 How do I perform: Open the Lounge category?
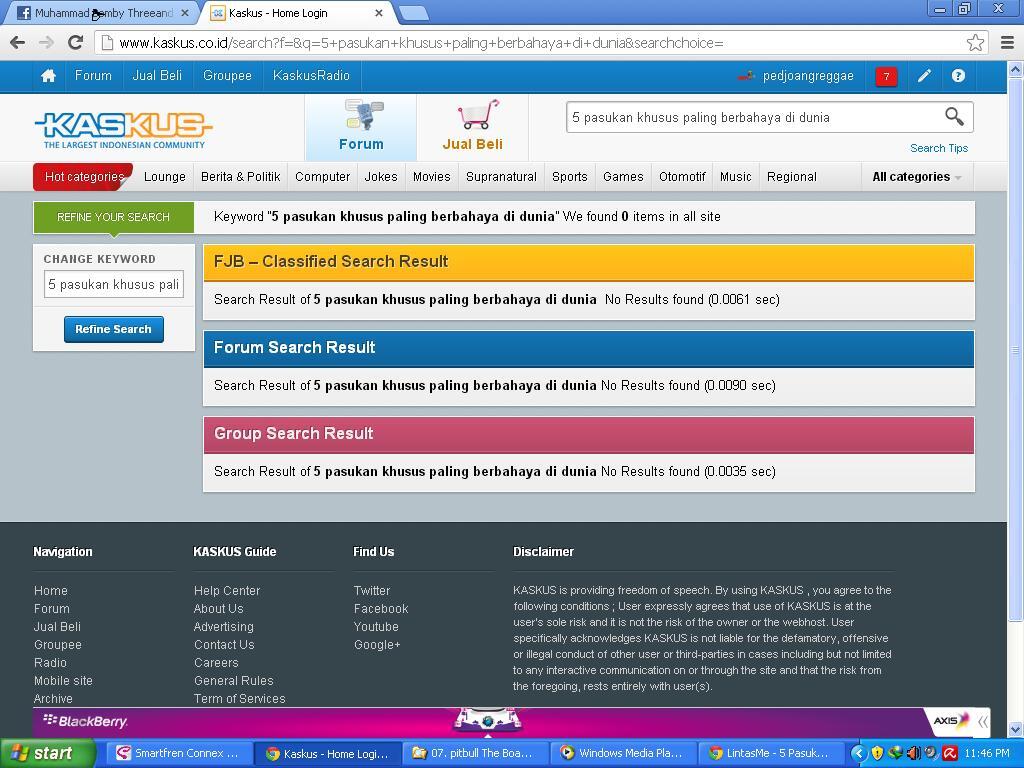165,177
